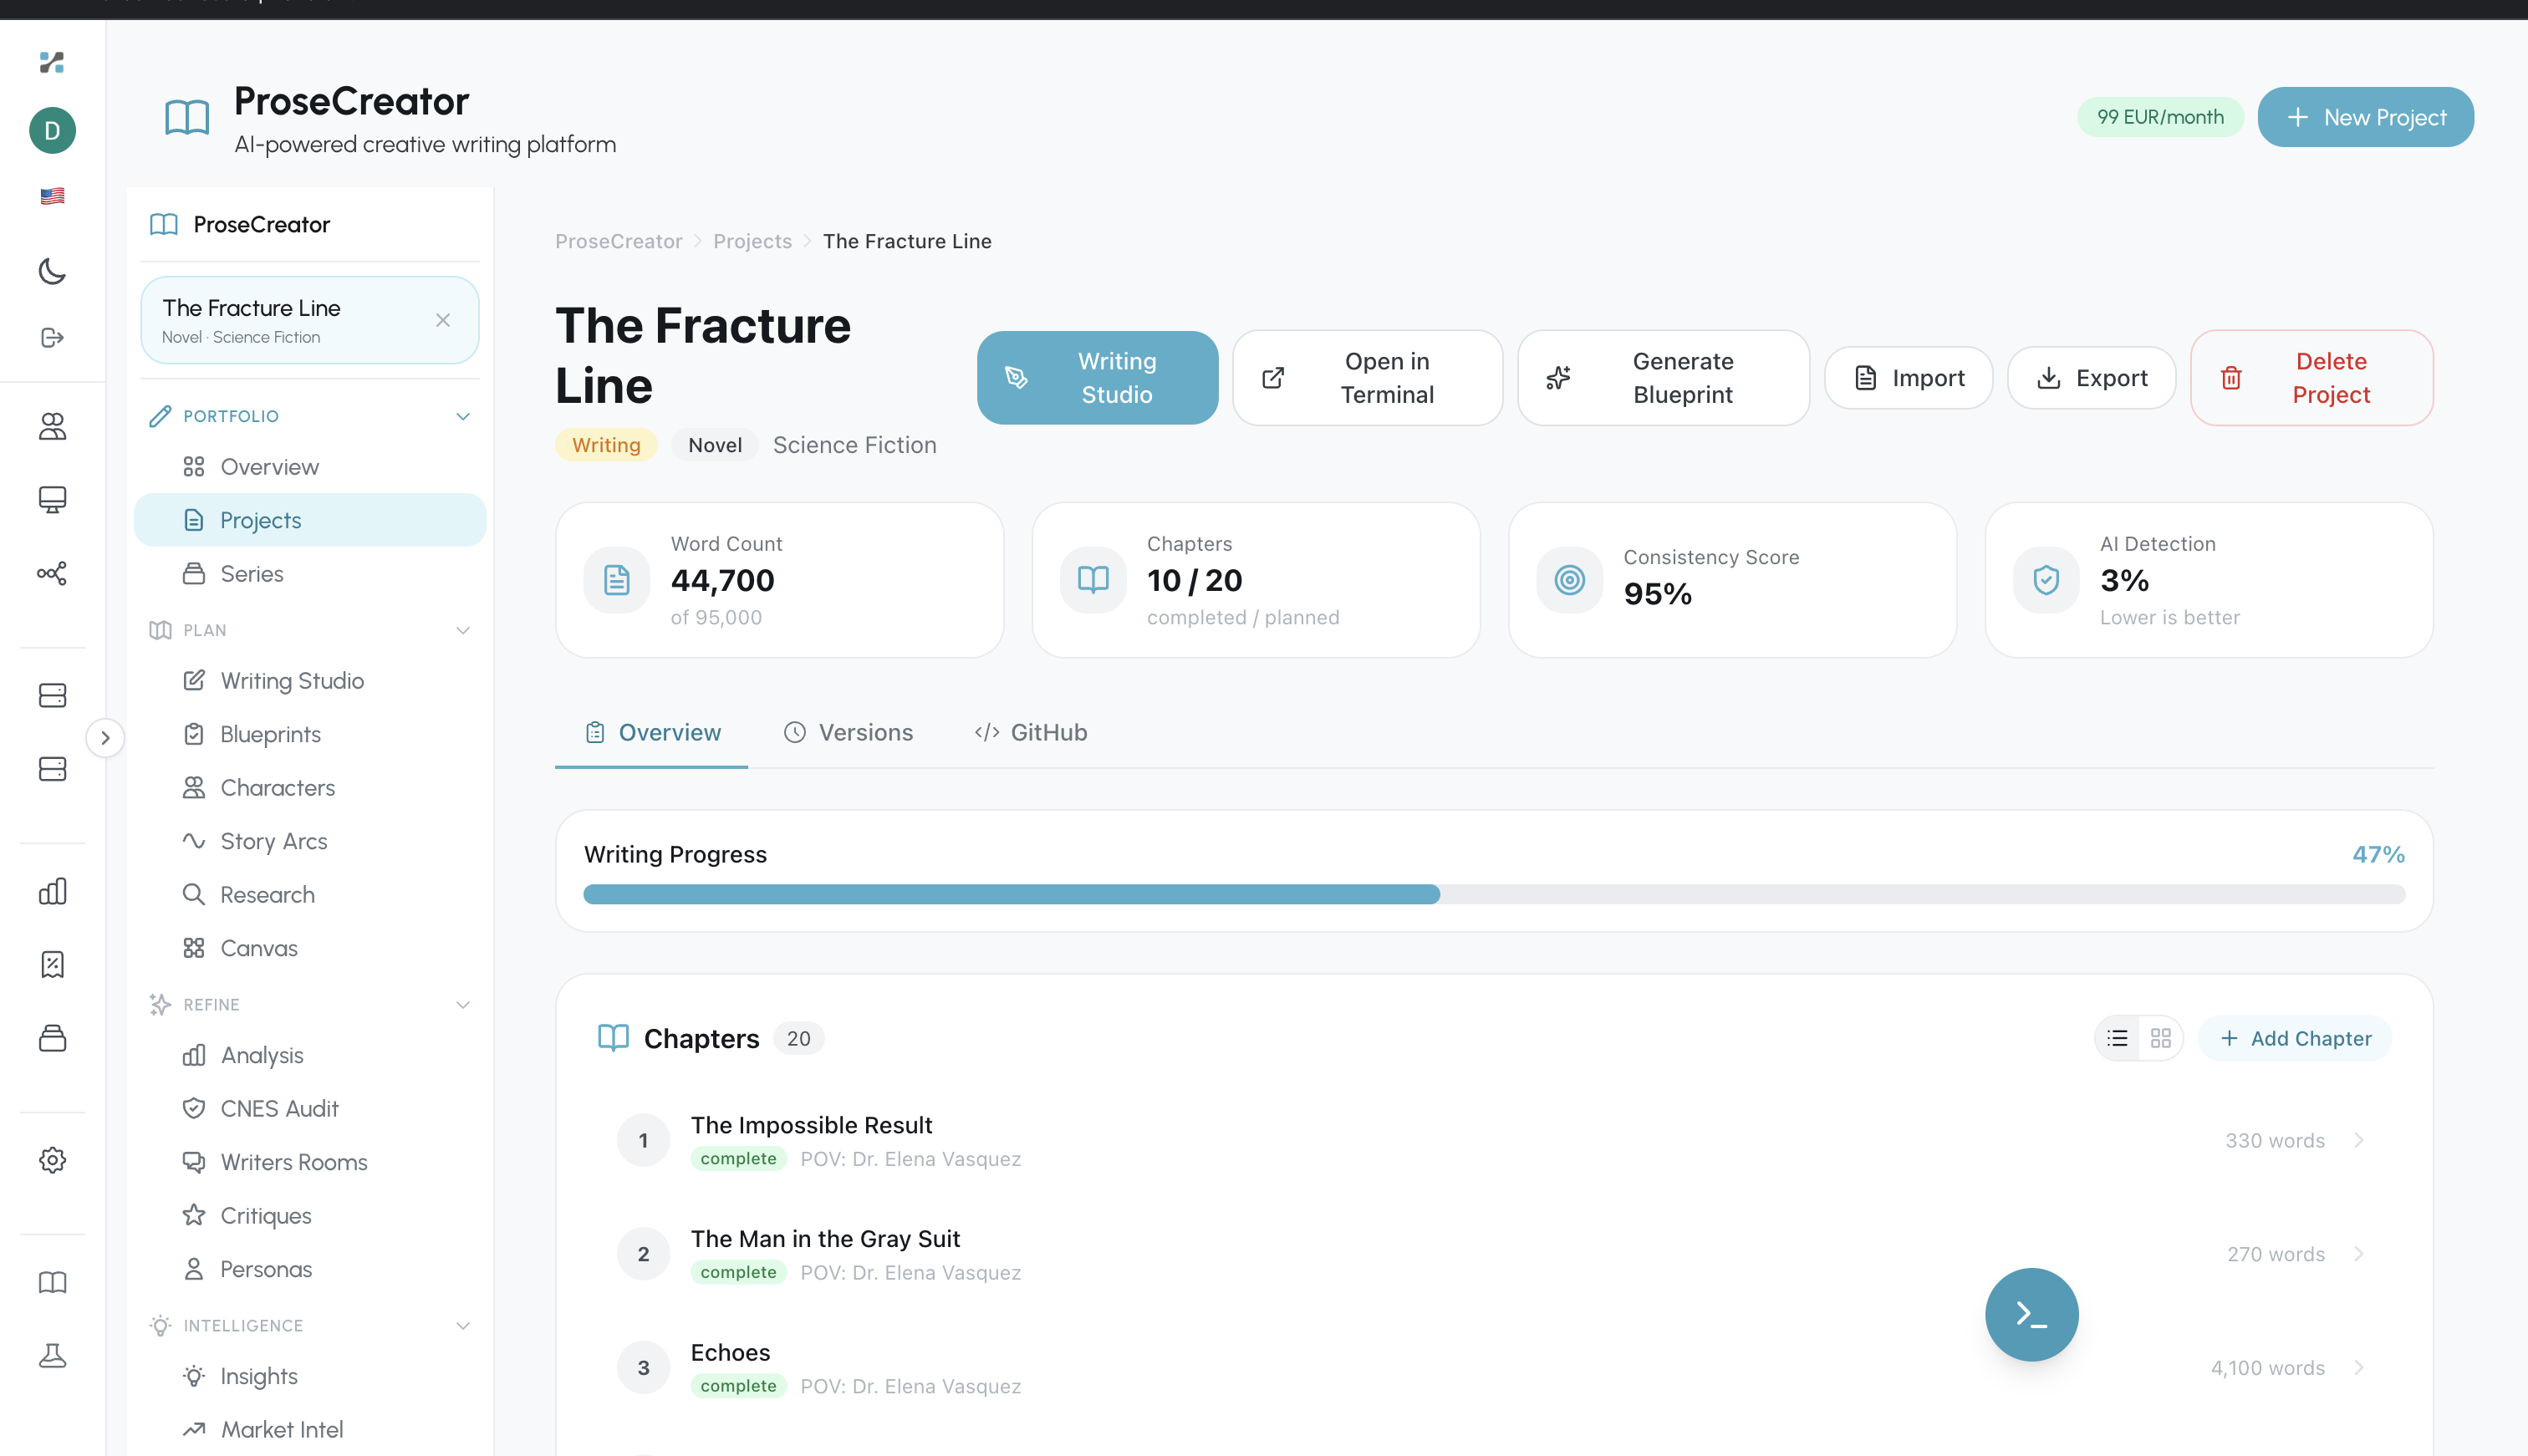Click the Generate Blueprint button
The height and width of the screenshot is (1456, 2528).
[1663, 377]
